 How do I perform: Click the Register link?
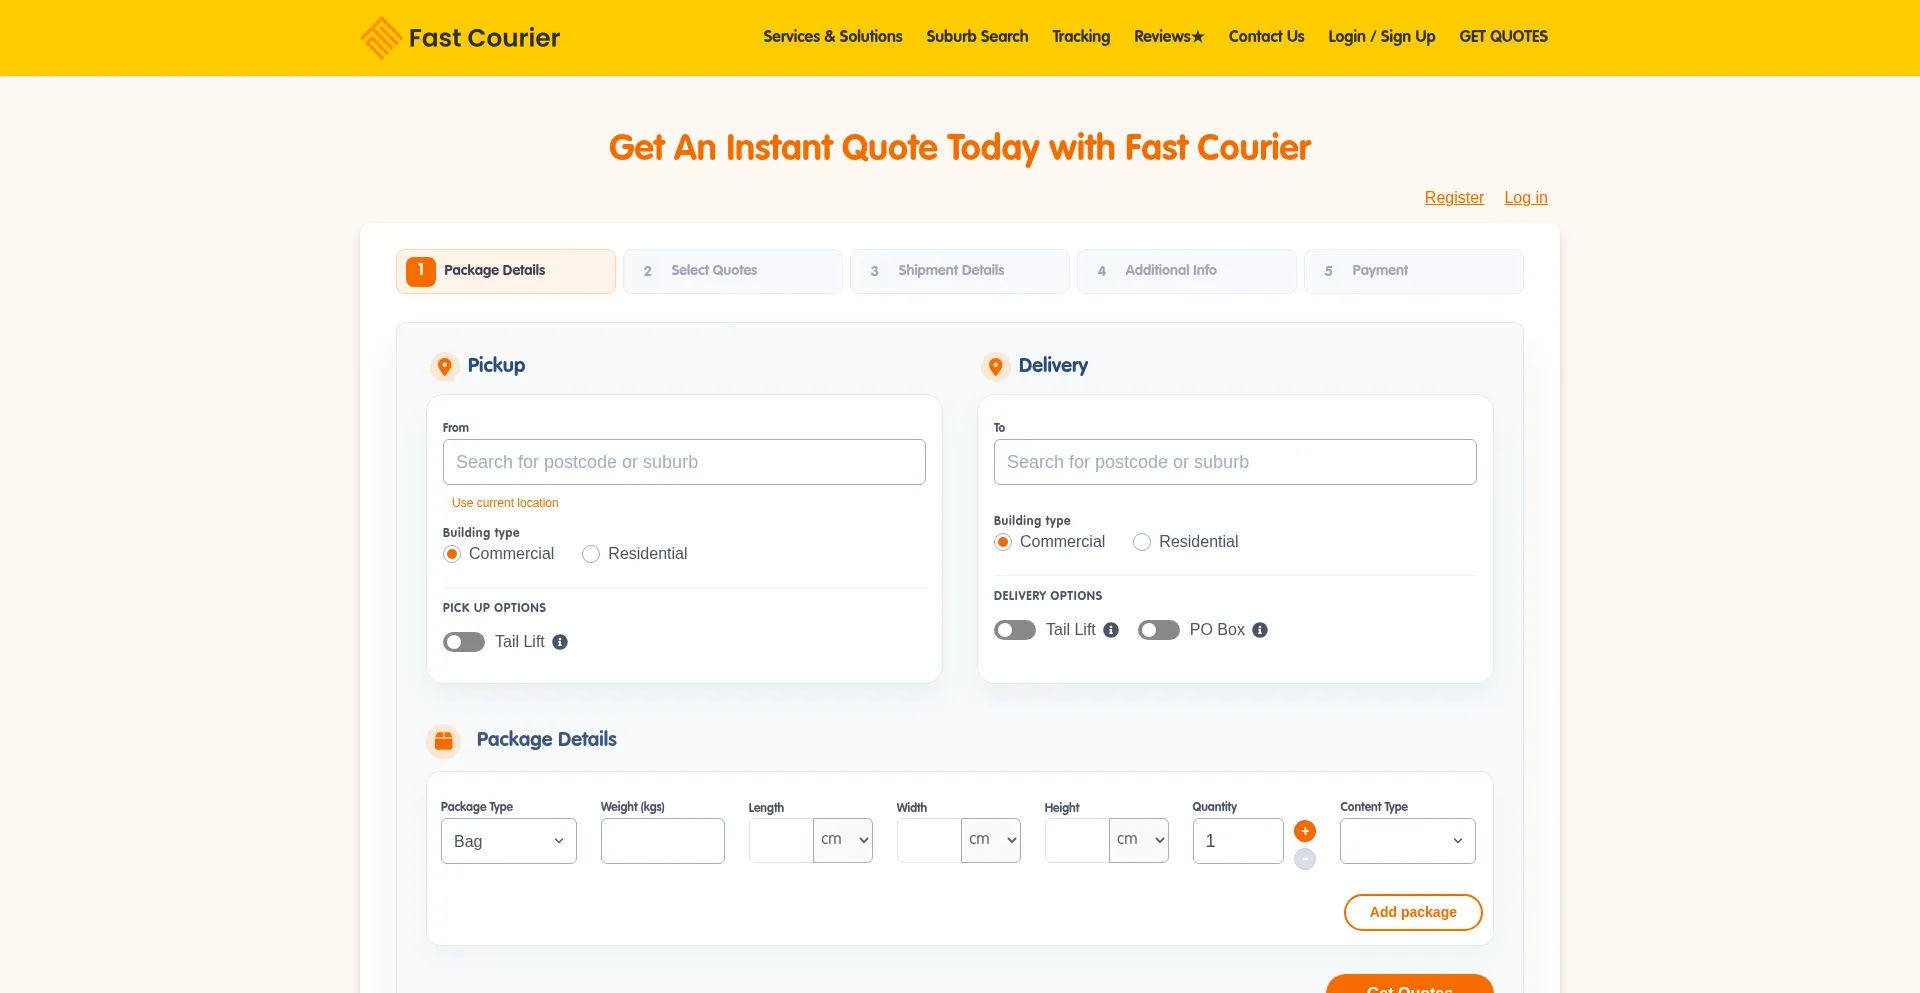(x=1454, y=198)
